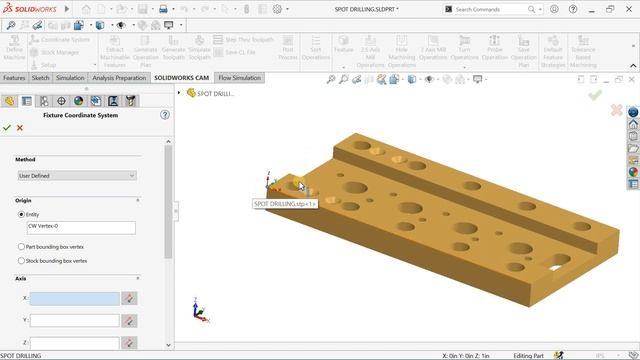The height and width of the screenshot is (360, 640).
Task: Open File Explorer folder icon in task pane
Action: pyautogui.click(x=633, y=148)
